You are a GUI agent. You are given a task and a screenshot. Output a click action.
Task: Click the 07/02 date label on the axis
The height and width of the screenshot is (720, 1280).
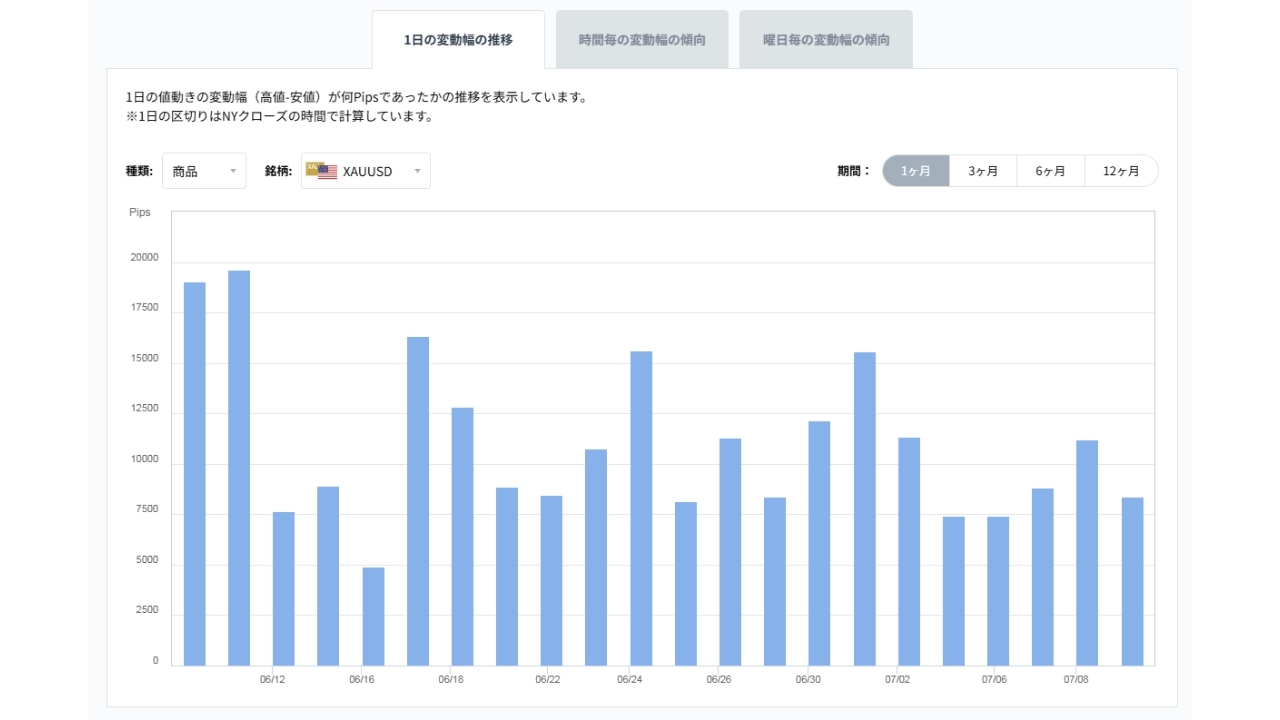[897, 680]
